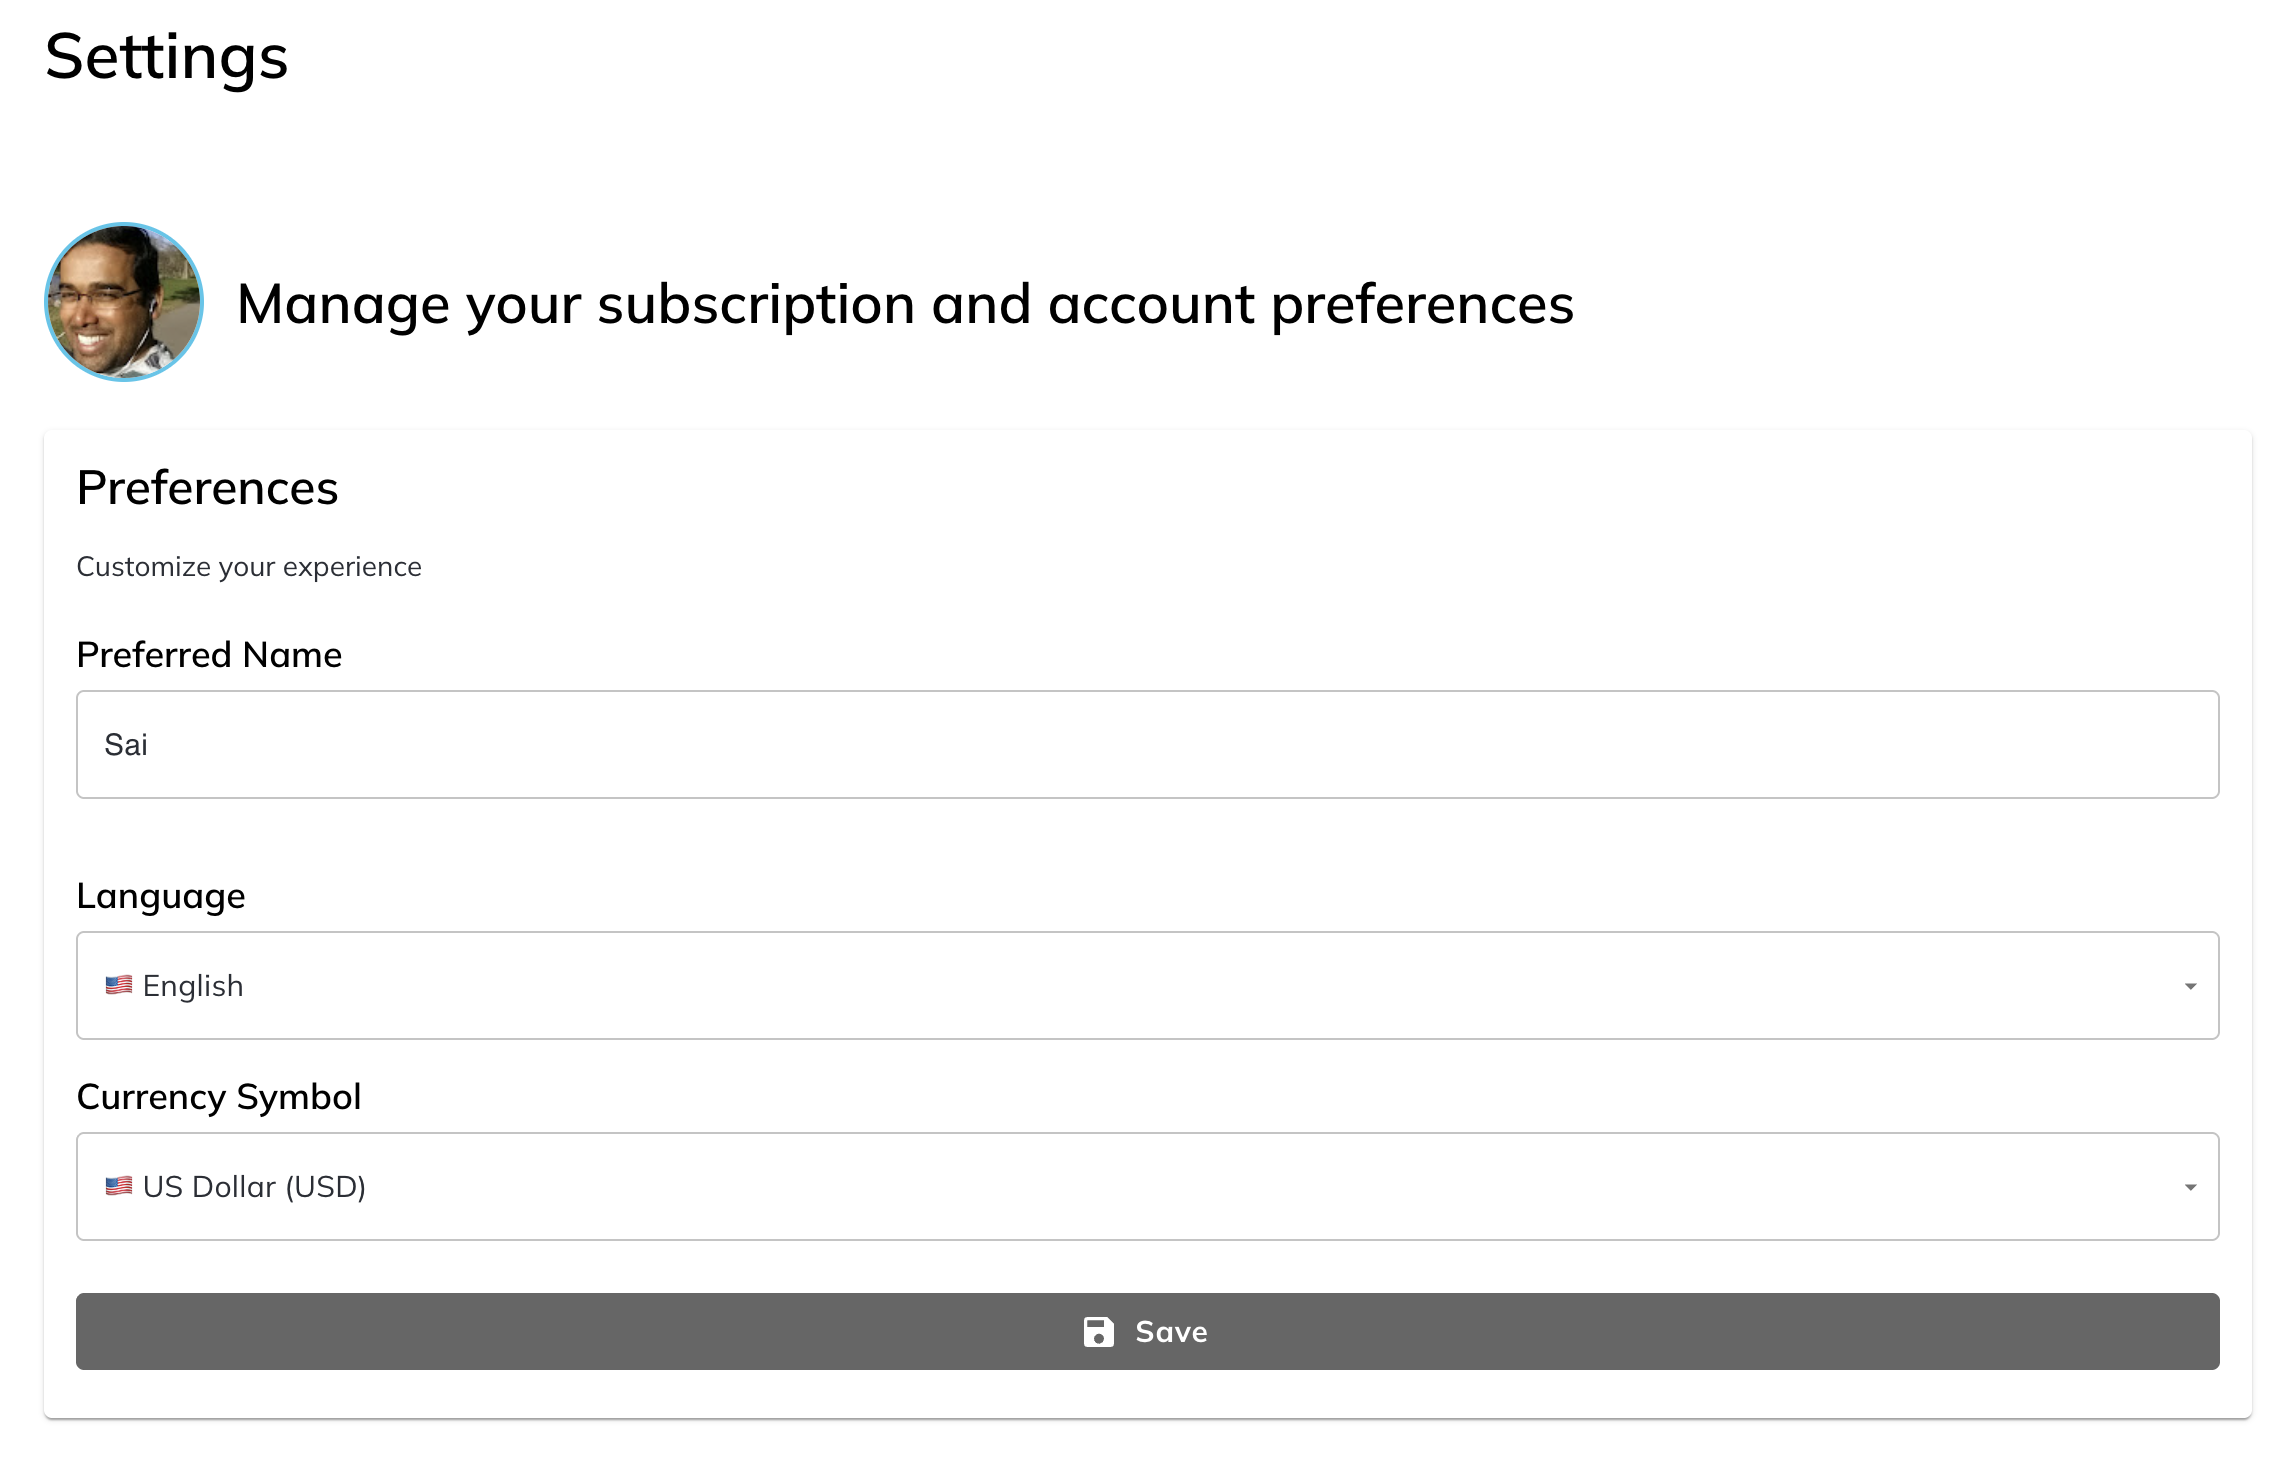This screenshot has width=2276, height=1466.
Task: Click the name text "Sai"
Action: [126, 745]
